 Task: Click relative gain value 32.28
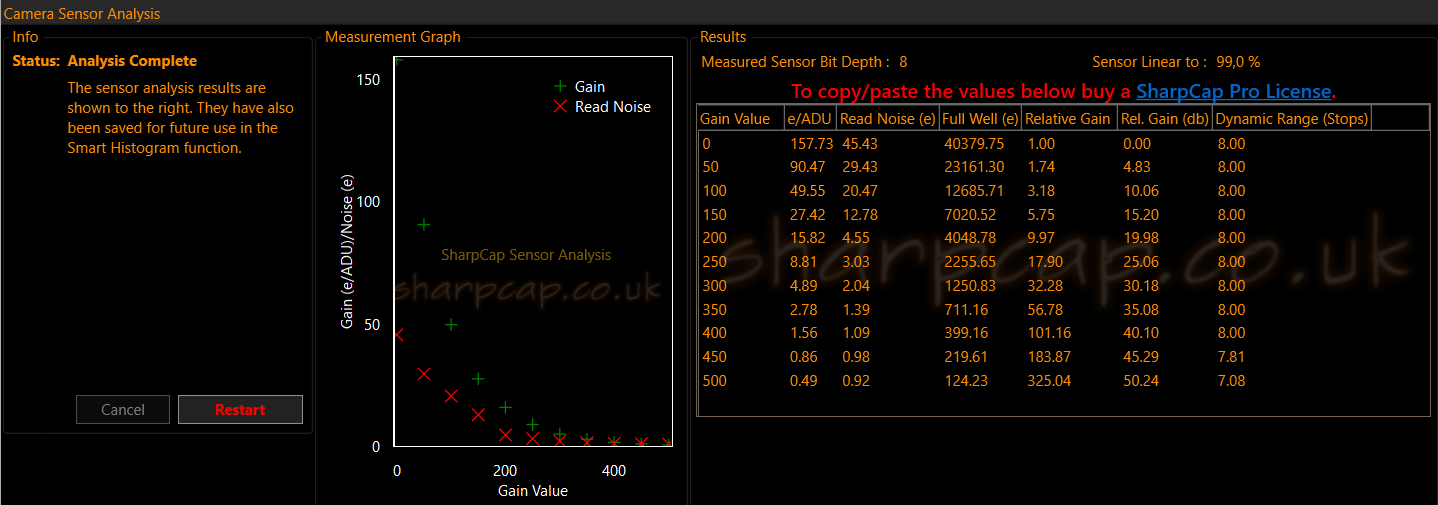1045,286
